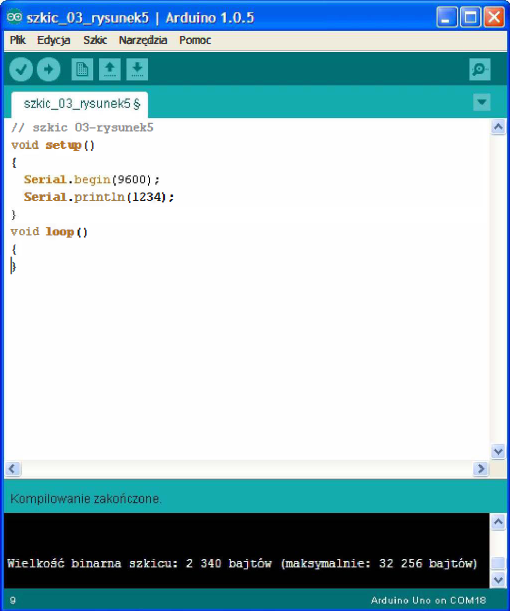Save the sketch with the arrow-down icon
The height and width of the screenshot is (611, 510).
(137, 70)
